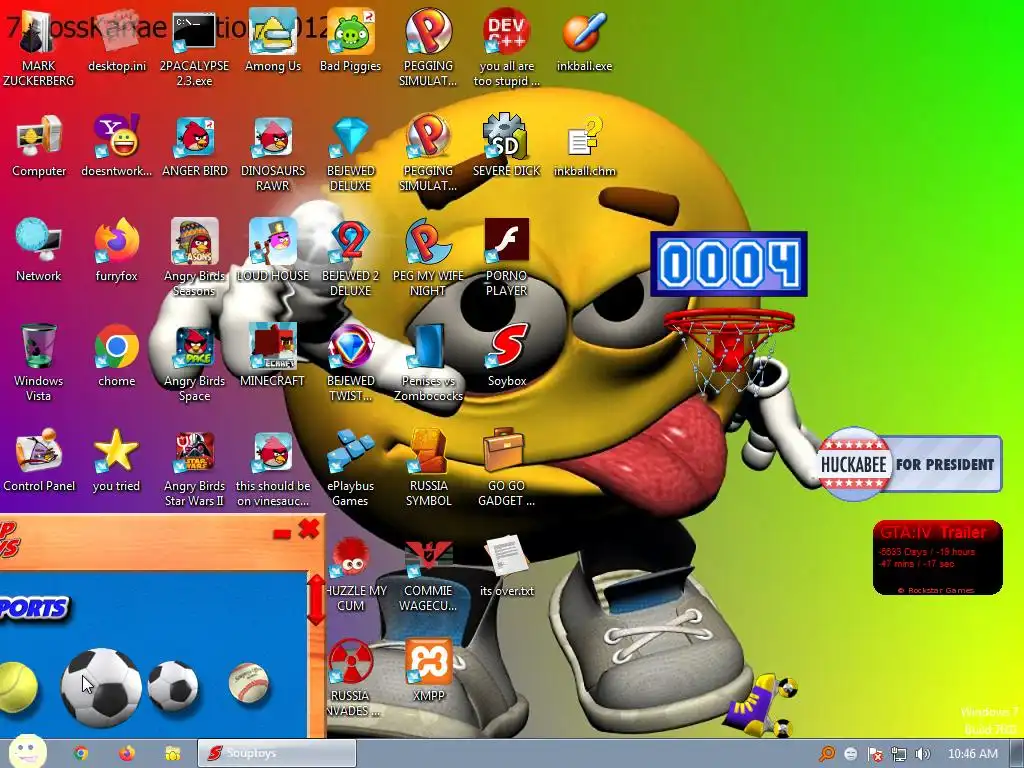
Task: Close the Souptoys toybox with red X
Action: click(309, 528)
